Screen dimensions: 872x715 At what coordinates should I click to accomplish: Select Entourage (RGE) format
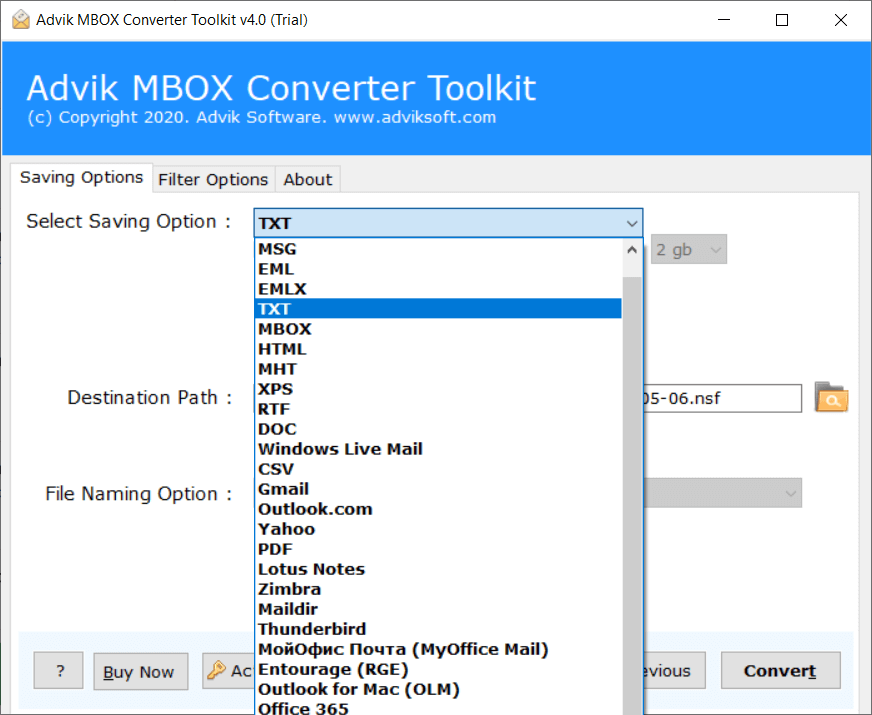point(438,669)
